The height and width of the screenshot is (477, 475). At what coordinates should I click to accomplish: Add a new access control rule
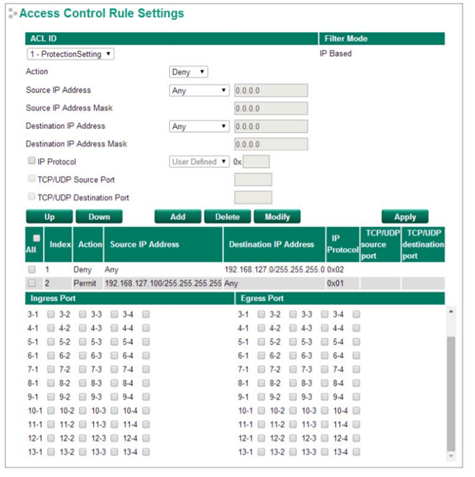pos(178,217)
